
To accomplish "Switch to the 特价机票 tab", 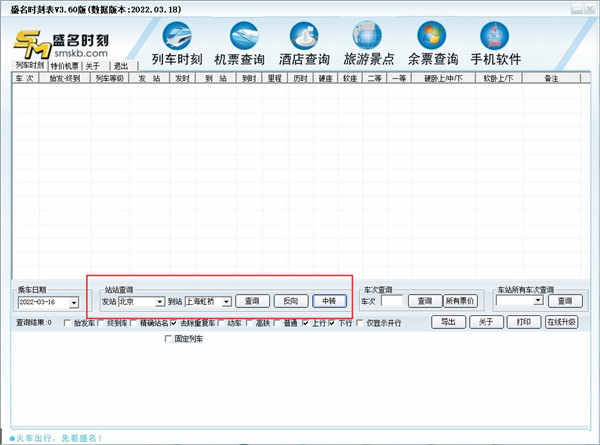I will pos(64,66).
